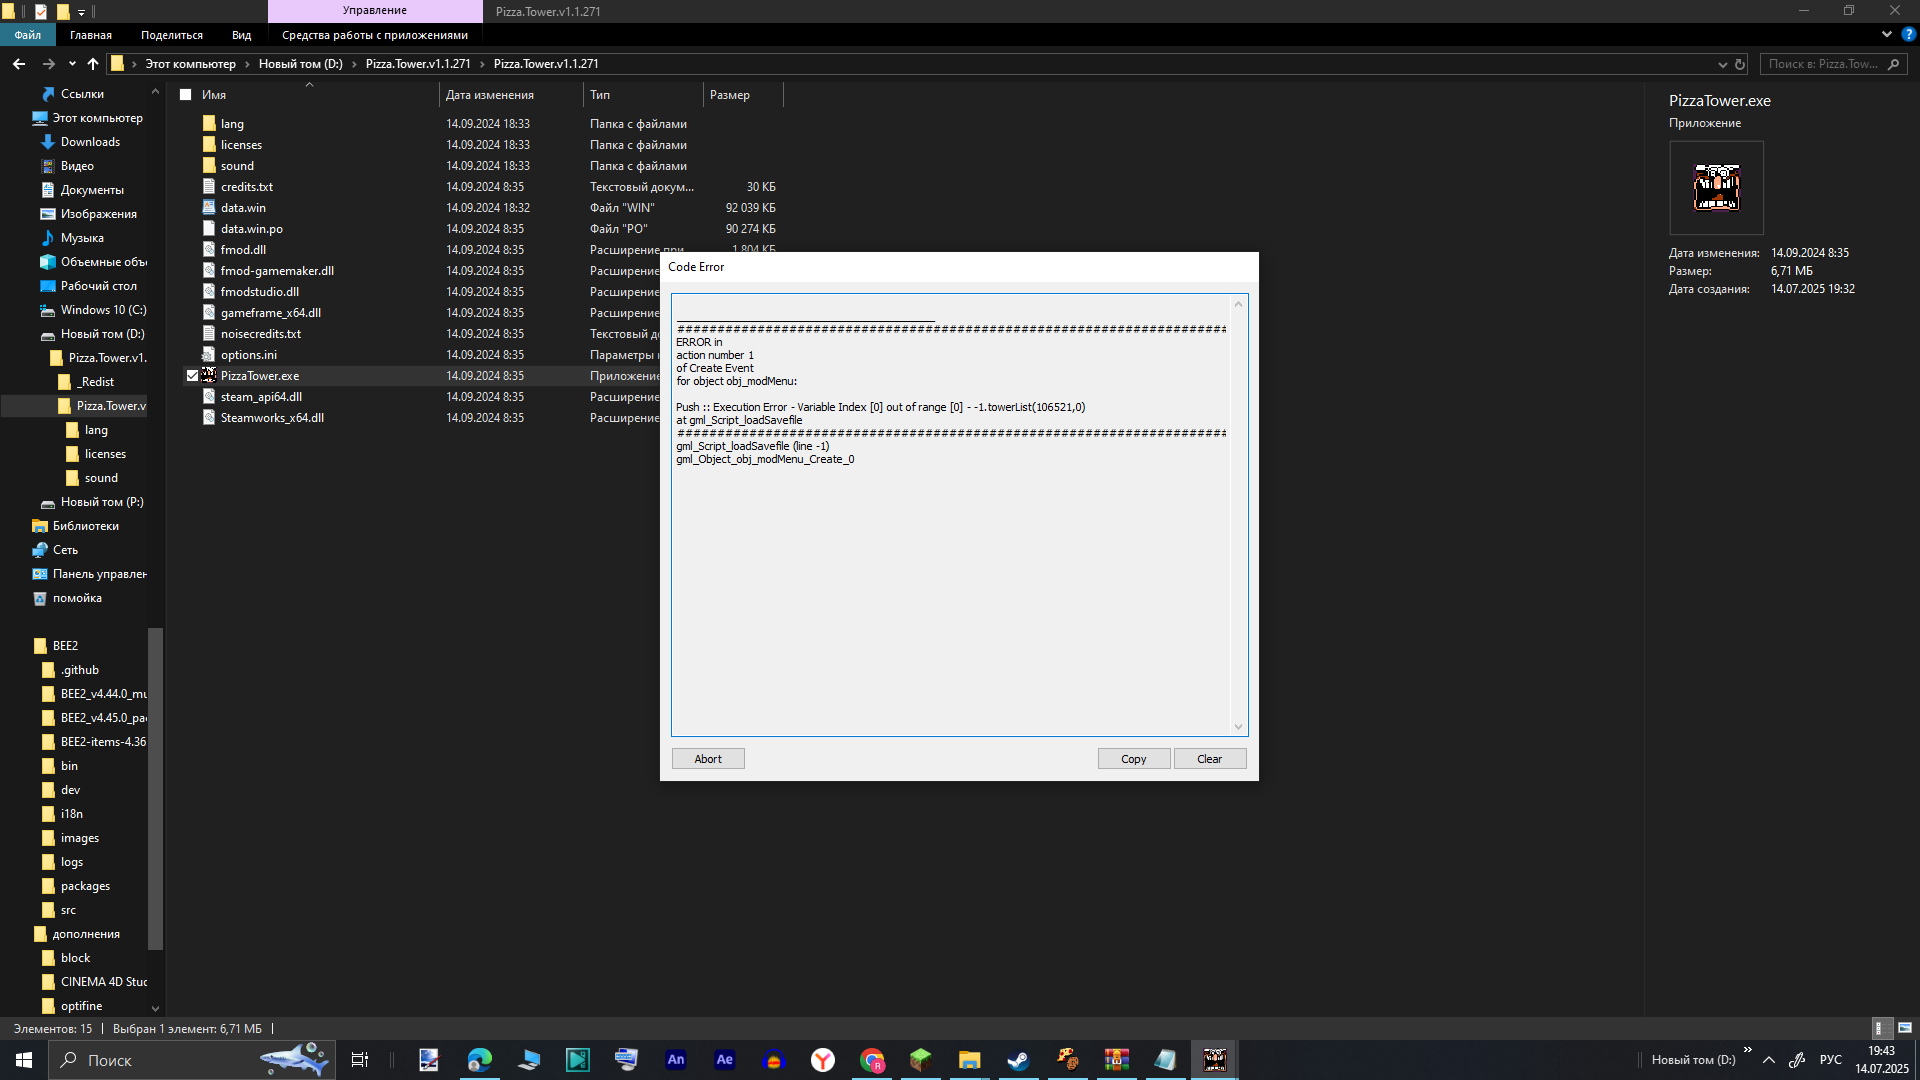Open recent locations dropdown arrow
This screenshot has width=1920, height=1080.
72,64
